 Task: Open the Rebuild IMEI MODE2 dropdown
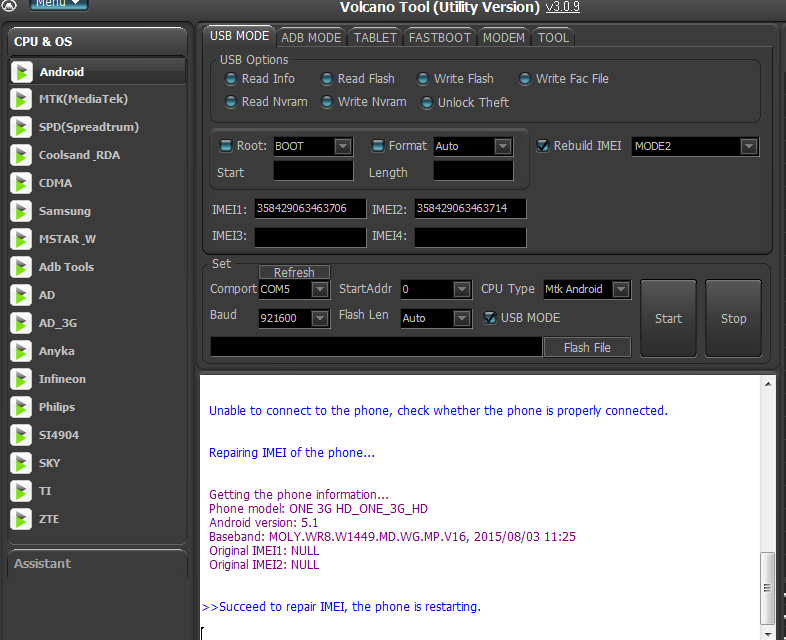749,146
